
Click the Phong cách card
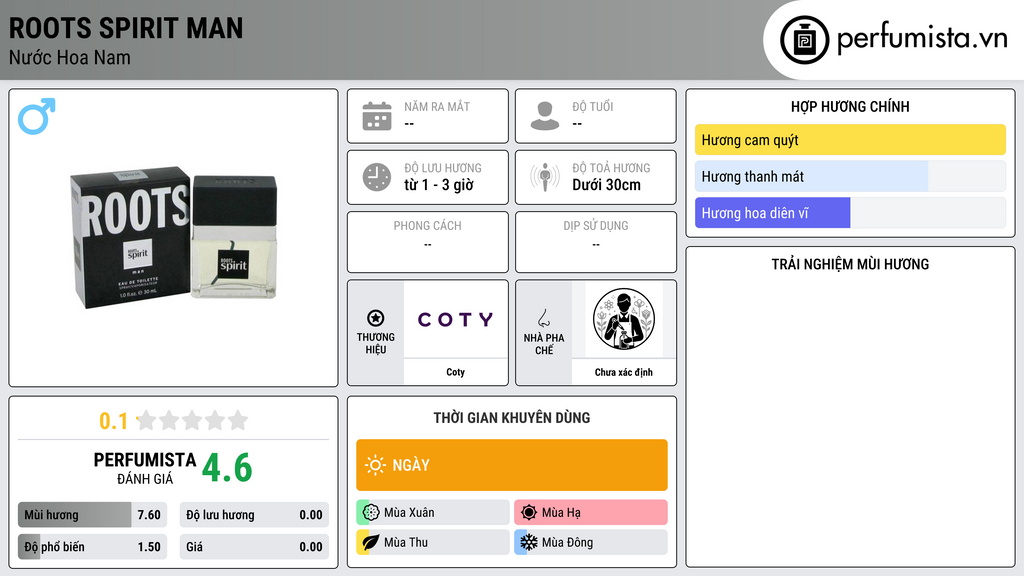pyautogui.click(x=428, y=242)
